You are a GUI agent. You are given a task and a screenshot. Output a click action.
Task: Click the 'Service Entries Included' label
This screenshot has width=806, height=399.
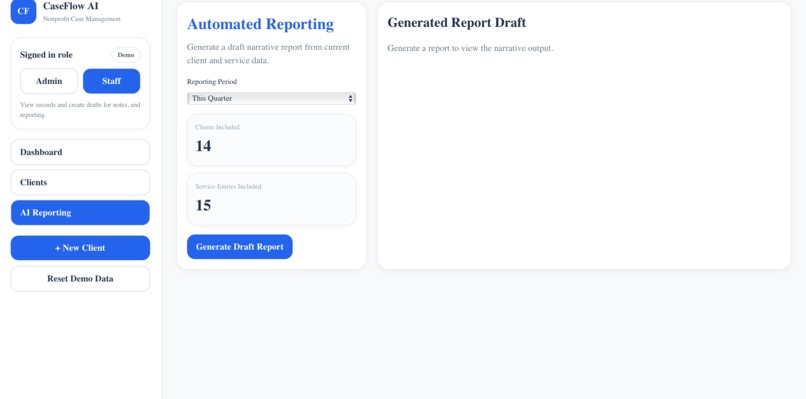click(228, 187)
